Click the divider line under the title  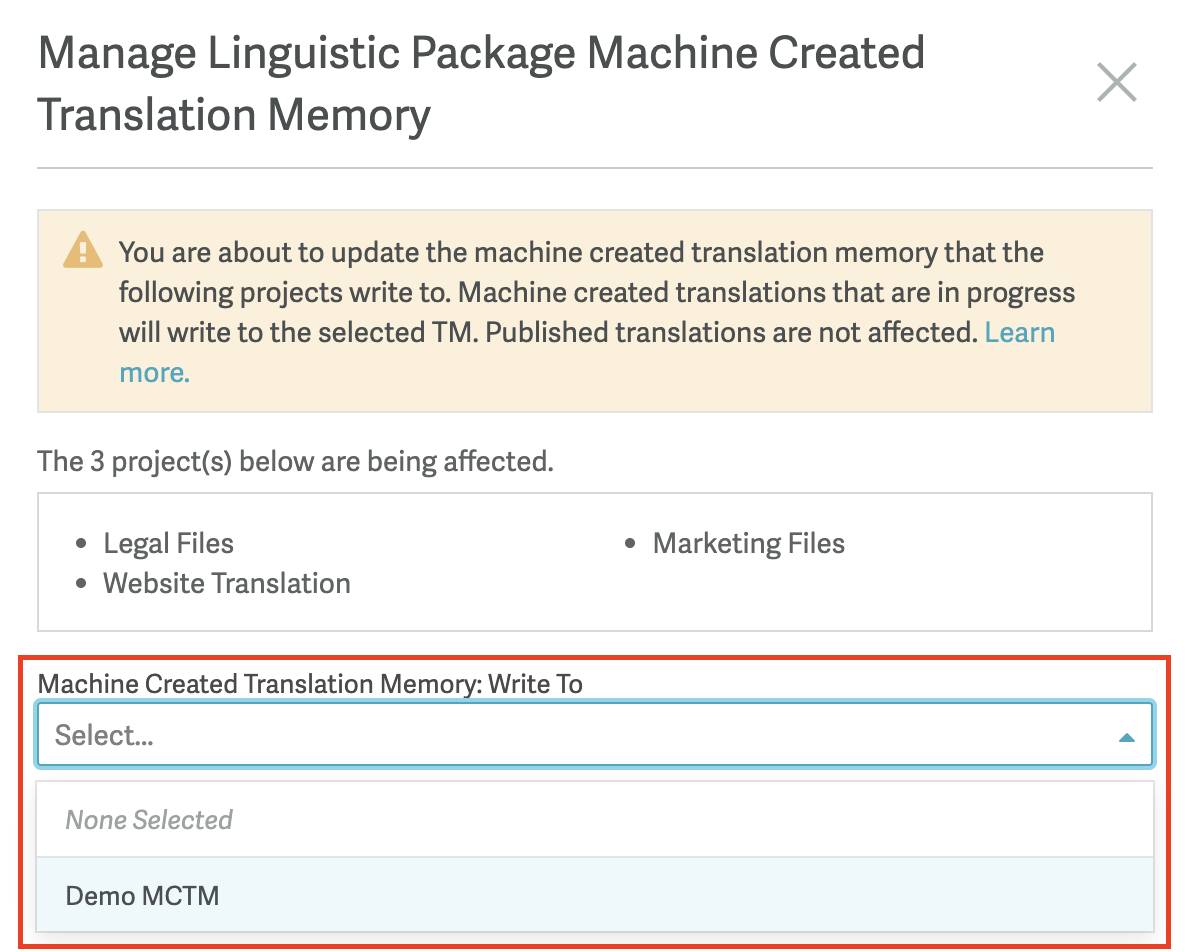[x=595, y=168]
